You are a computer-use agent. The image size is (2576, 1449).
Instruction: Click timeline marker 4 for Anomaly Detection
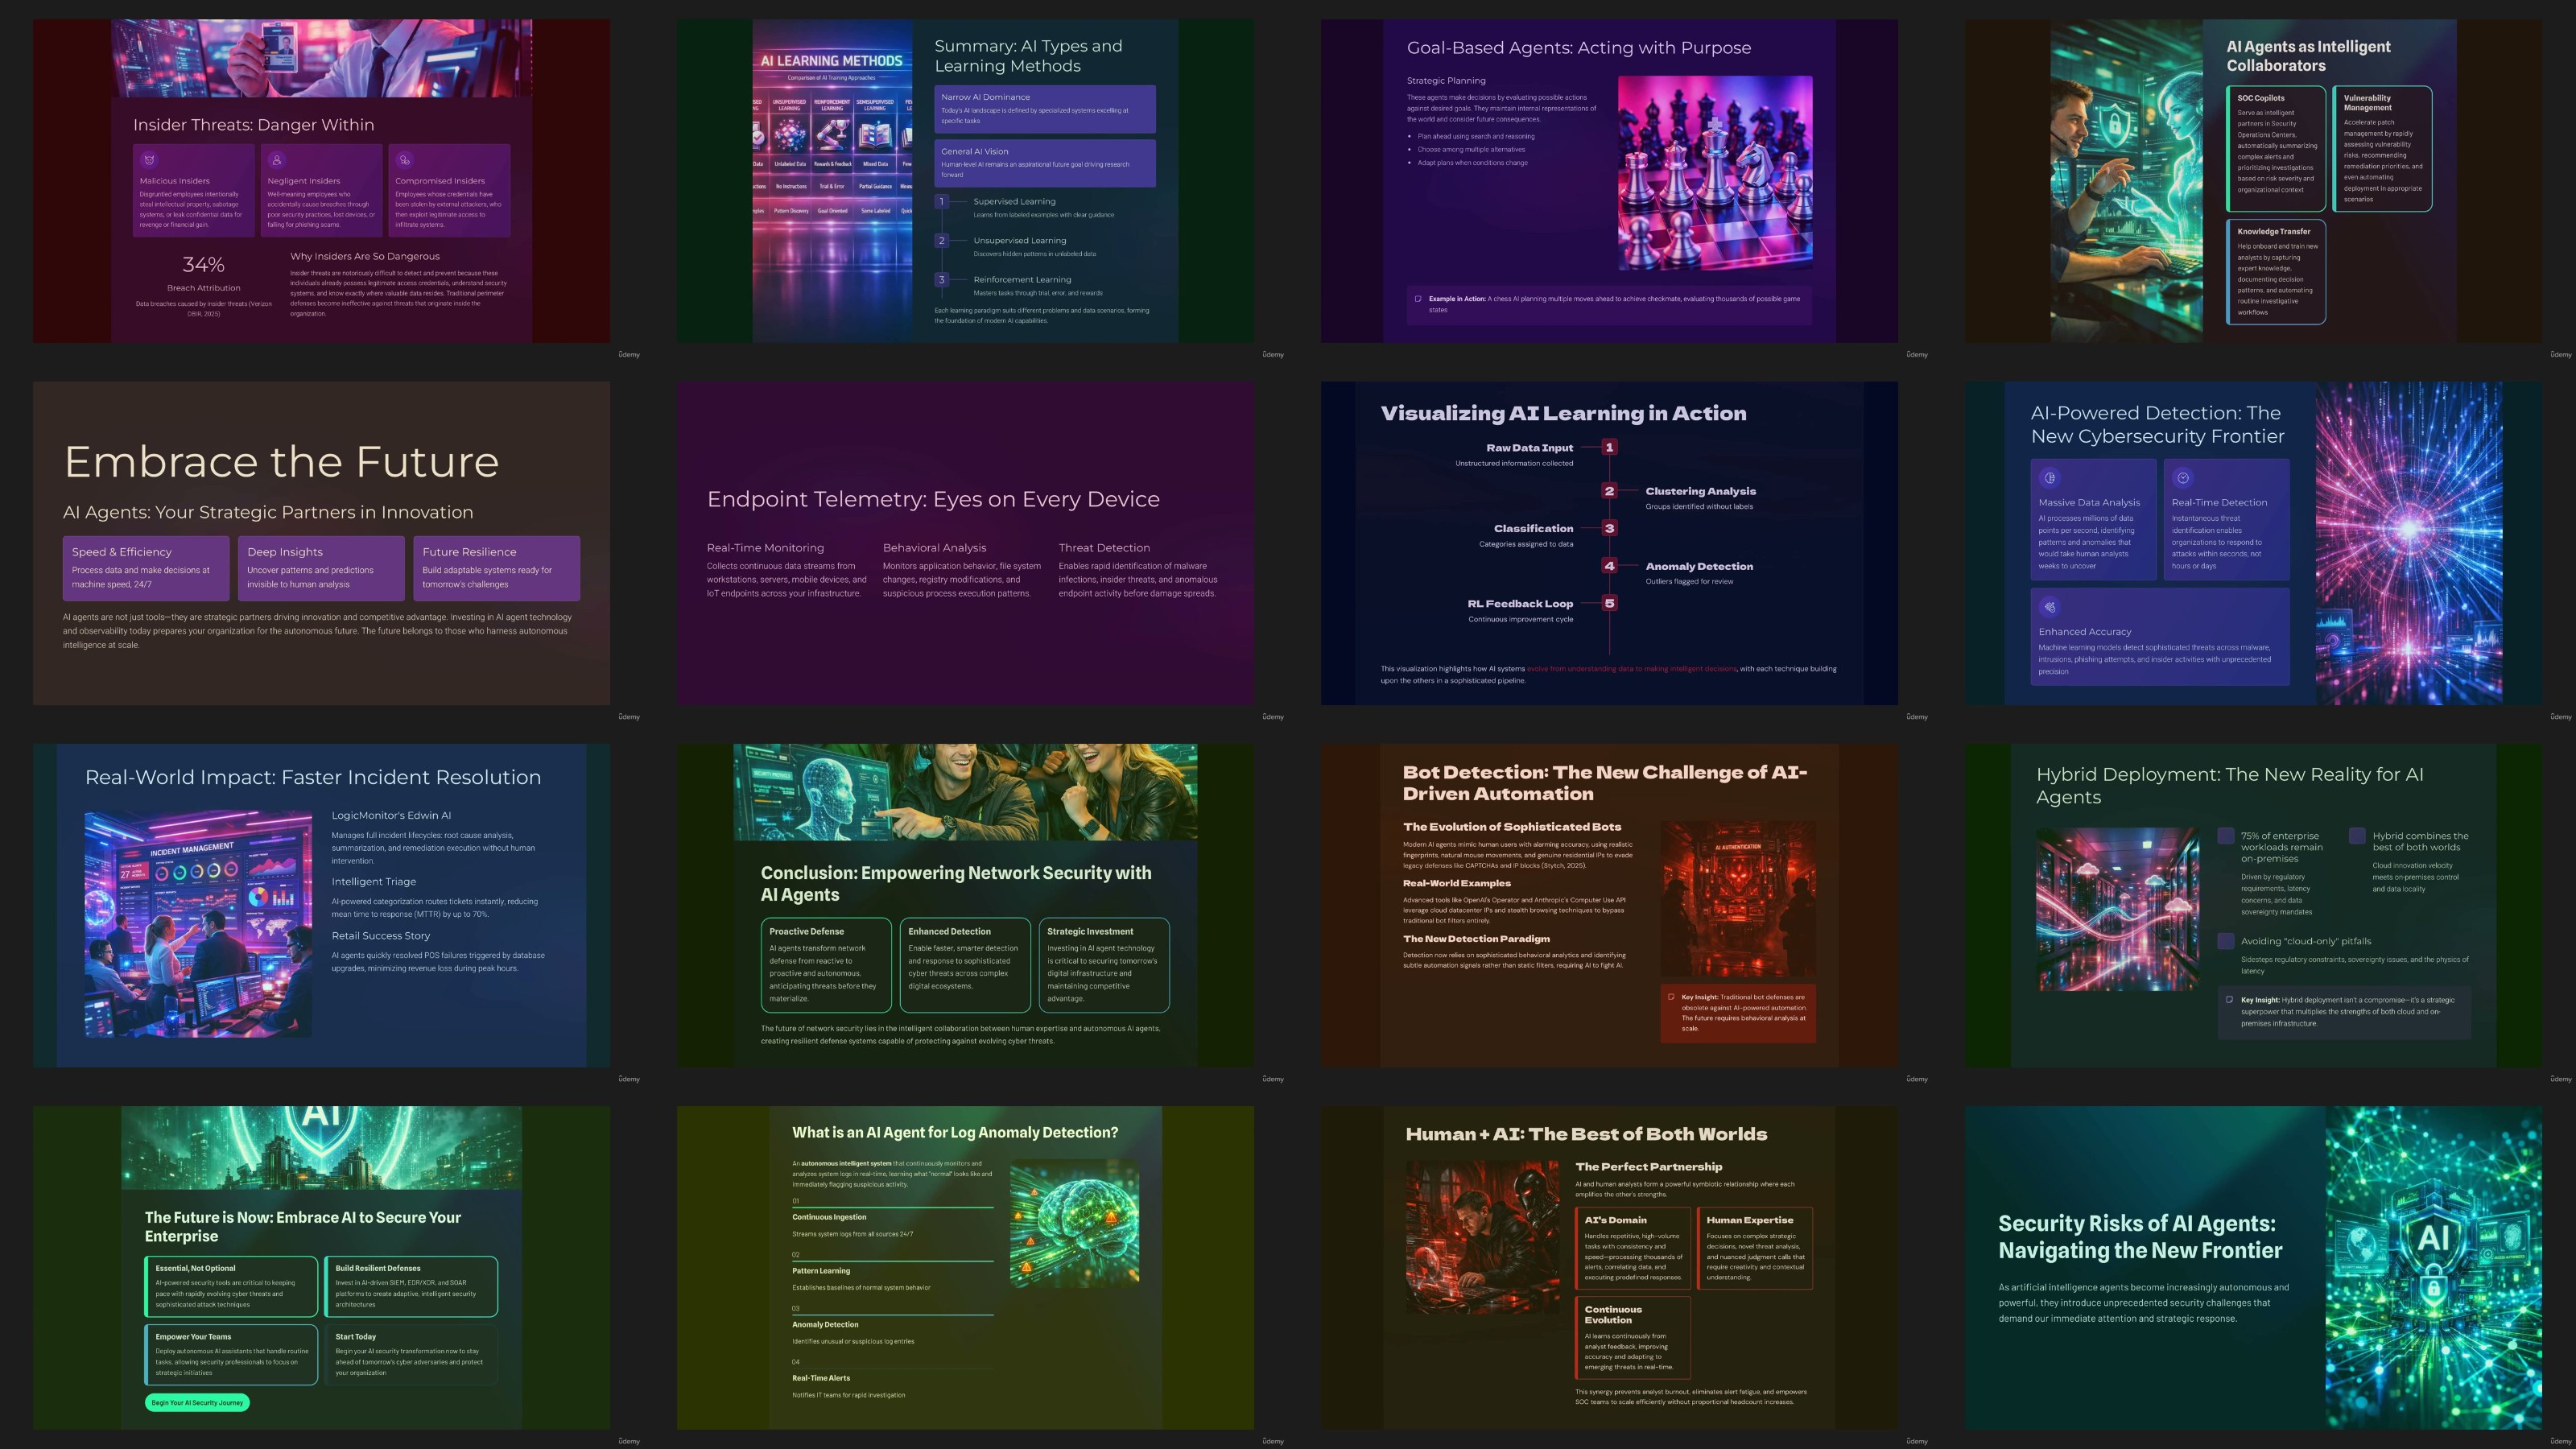(x=1609, y=566)
